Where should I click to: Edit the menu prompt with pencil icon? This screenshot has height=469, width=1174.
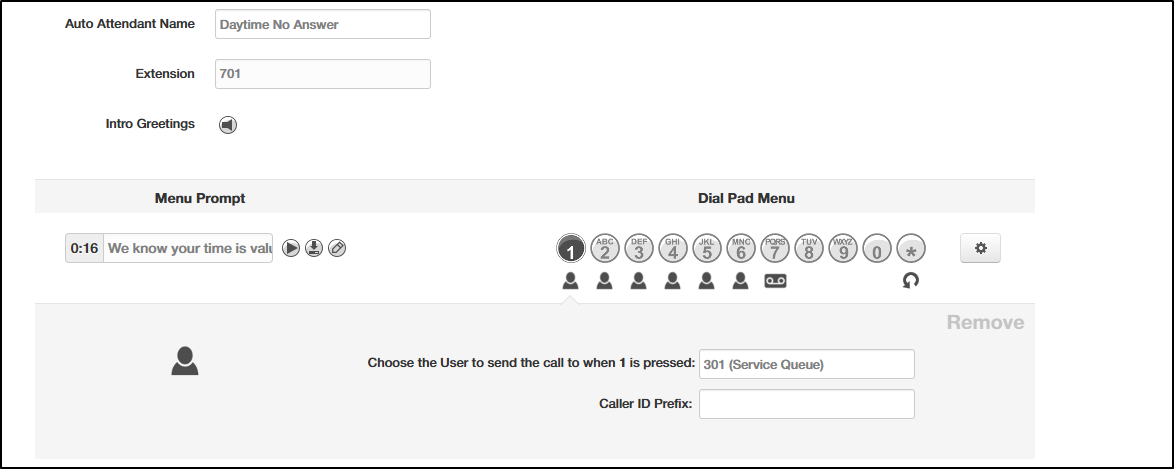tap(338, 248)
